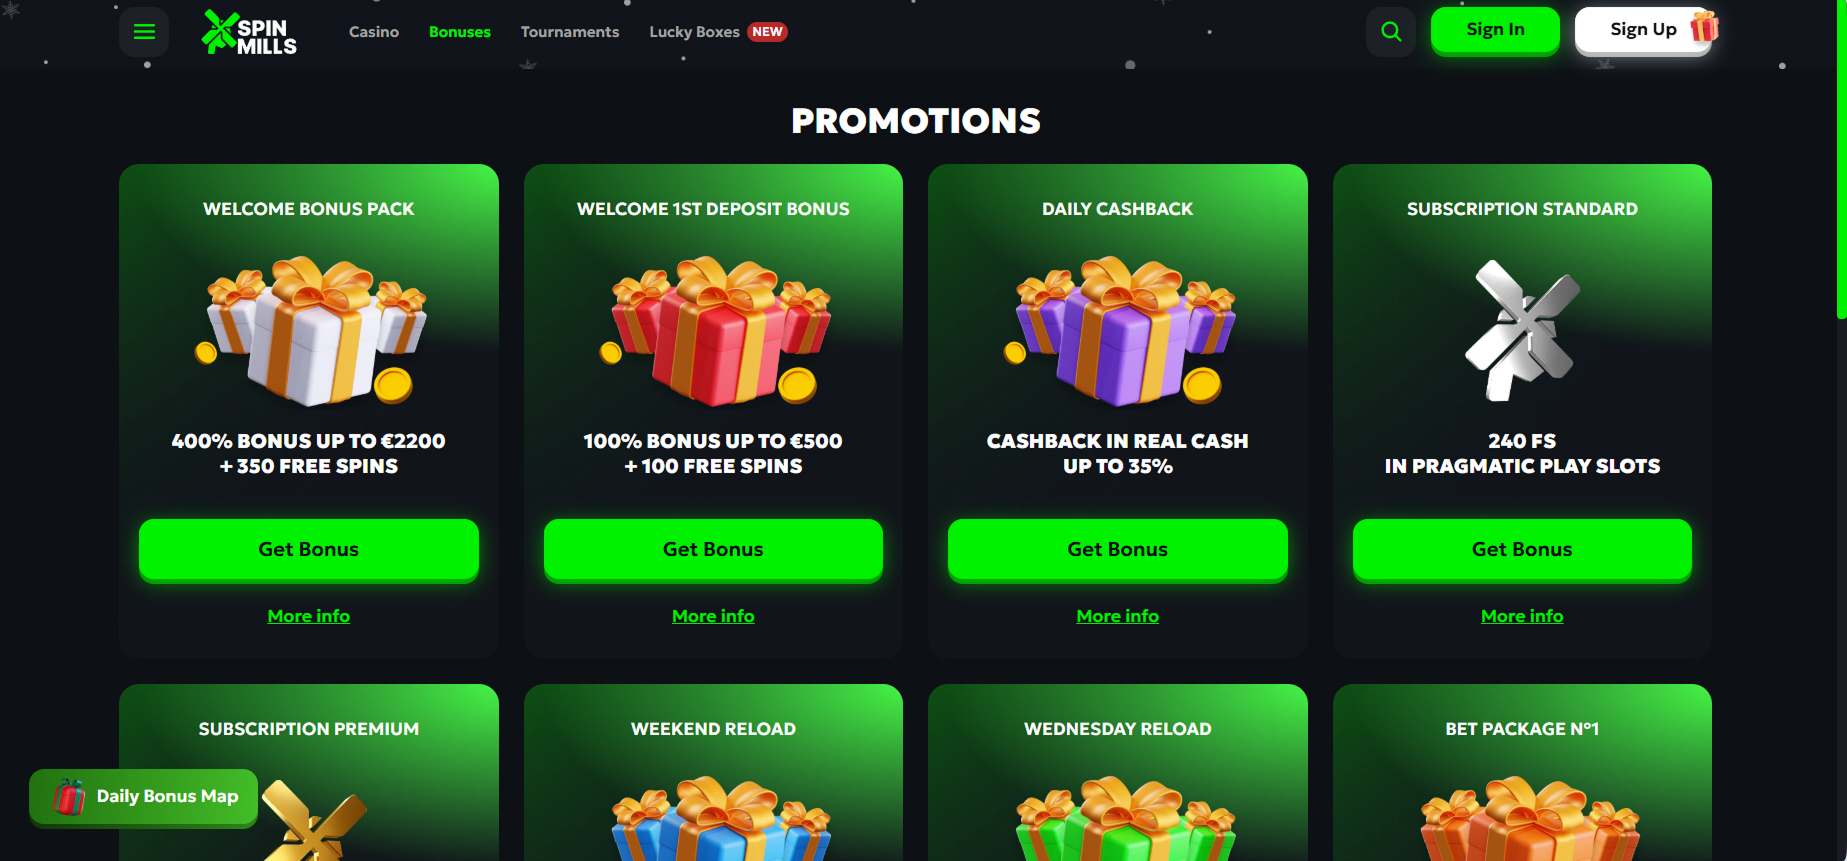Get Bonus for Daily Cashback
The image size is (1847, 861).
tap(1118, 549)
